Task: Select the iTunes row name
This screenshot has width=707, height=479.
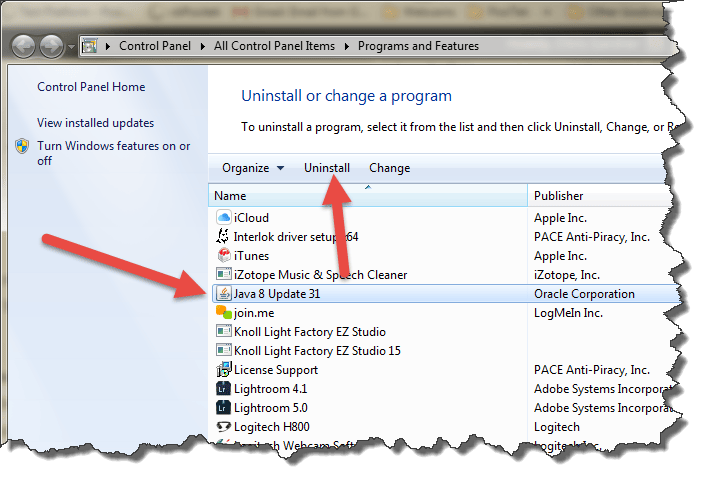Action: (x=251, y=256)
